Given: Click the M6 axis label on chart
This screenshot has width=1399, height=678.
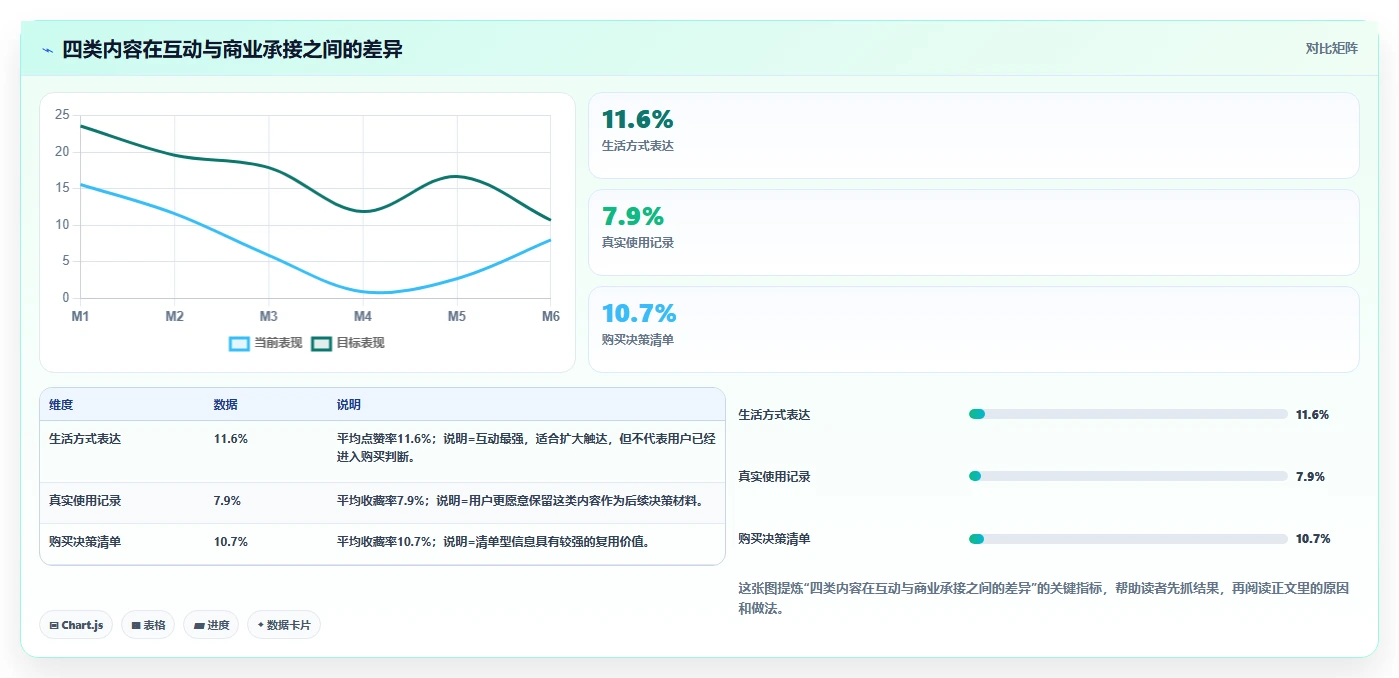Looking at the screenshot, I should [551, 316].
